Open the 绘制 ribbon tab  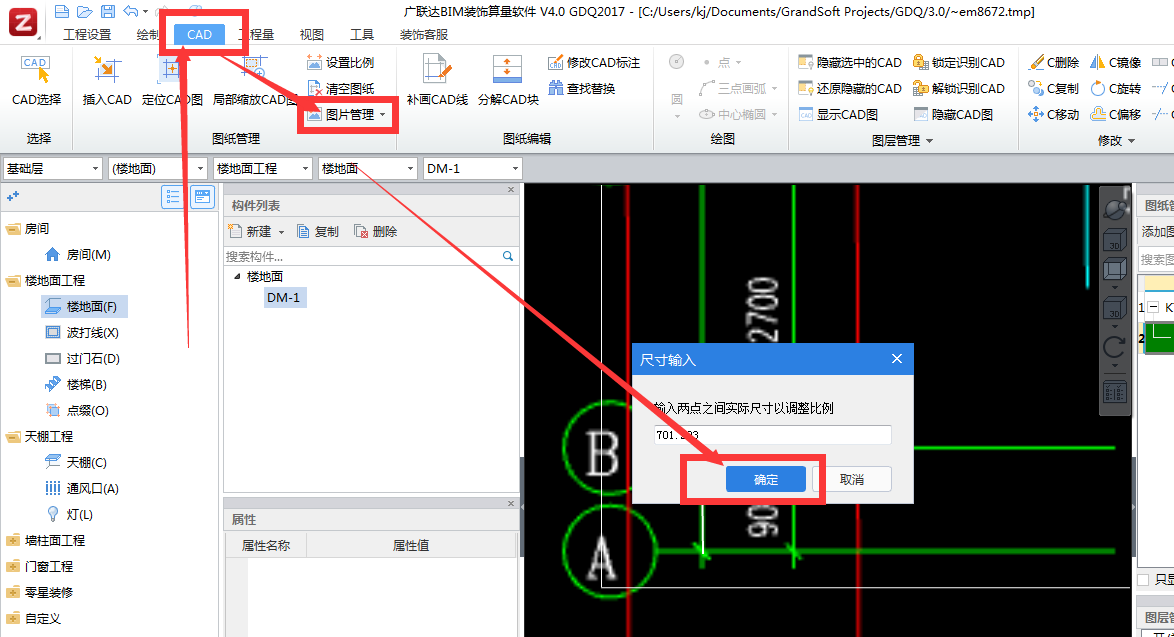(148, 34)
